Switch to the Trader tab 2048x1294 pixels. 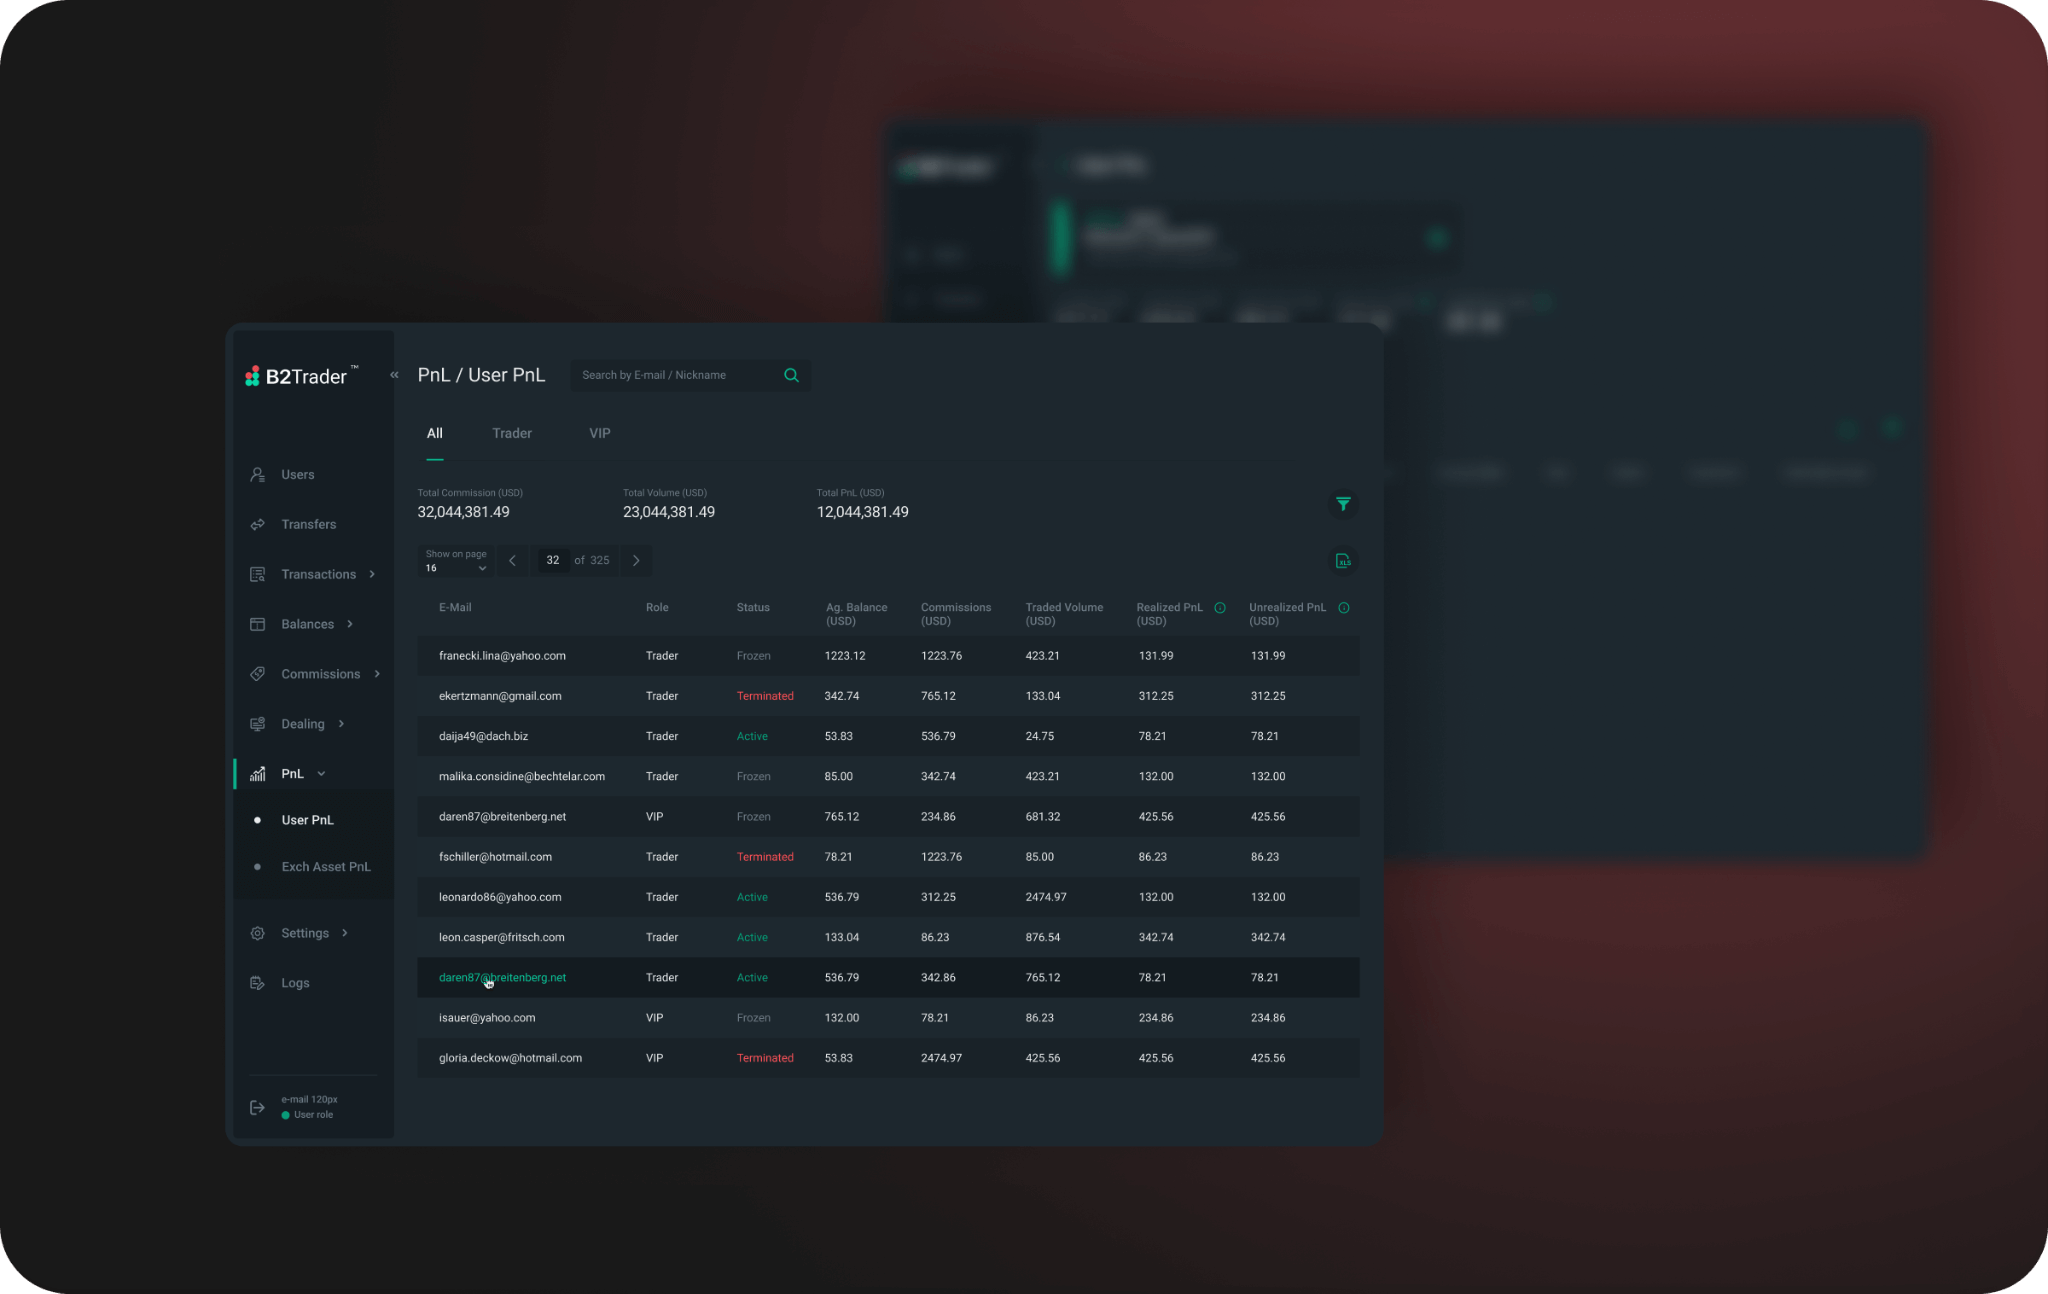point(512,433)
